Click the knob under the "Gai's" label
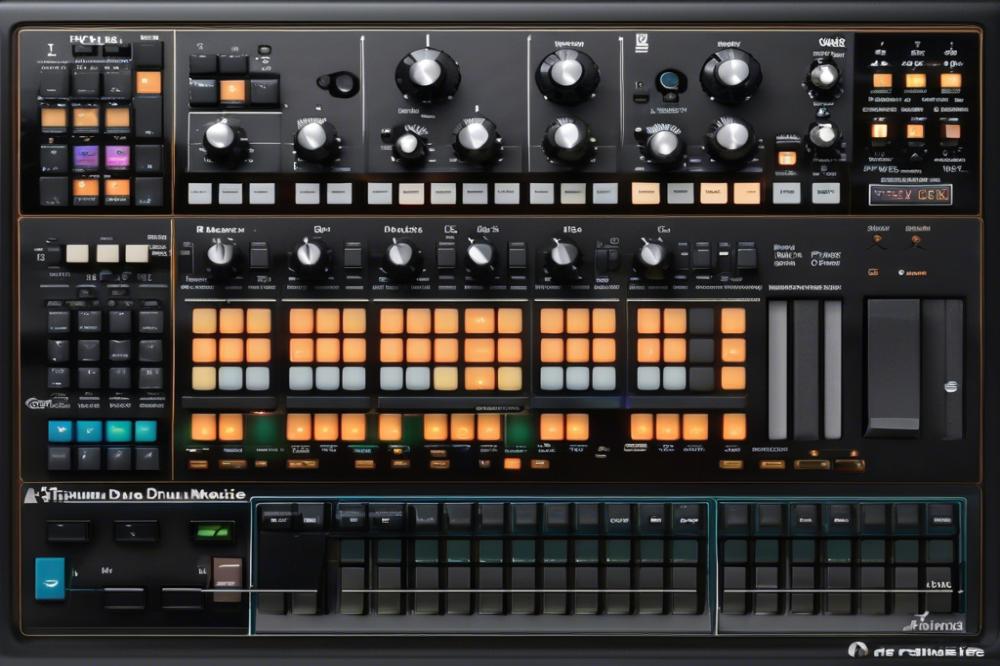This screenshot has width=1000, height=666. [x=482, y=253]
